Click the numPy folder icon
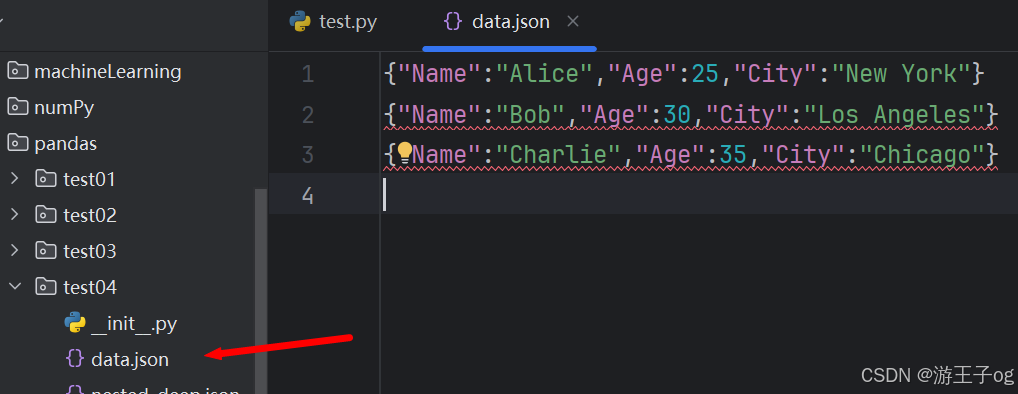Screen dimensions: 1018x394 (x=18, y=107)
